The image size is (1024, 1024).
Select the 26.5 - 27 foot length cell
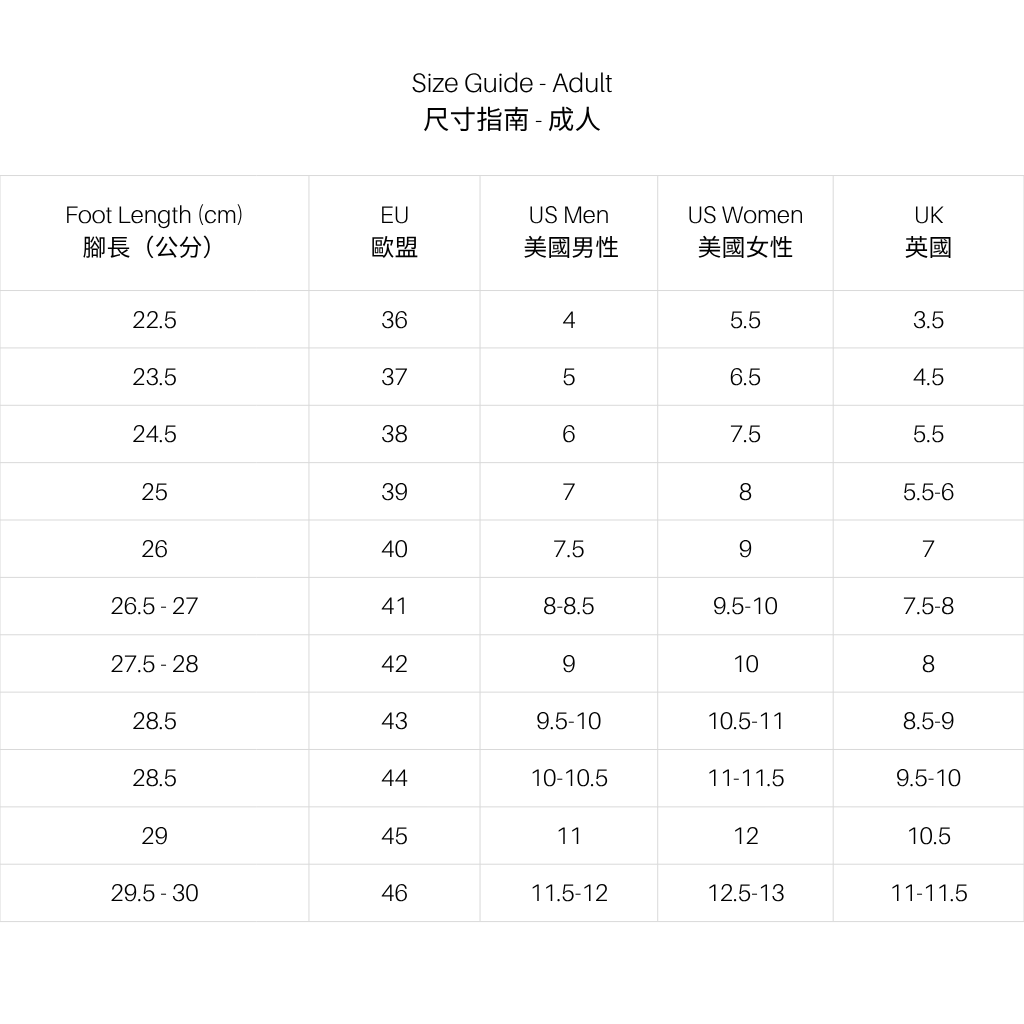click(x=154, y=606)
